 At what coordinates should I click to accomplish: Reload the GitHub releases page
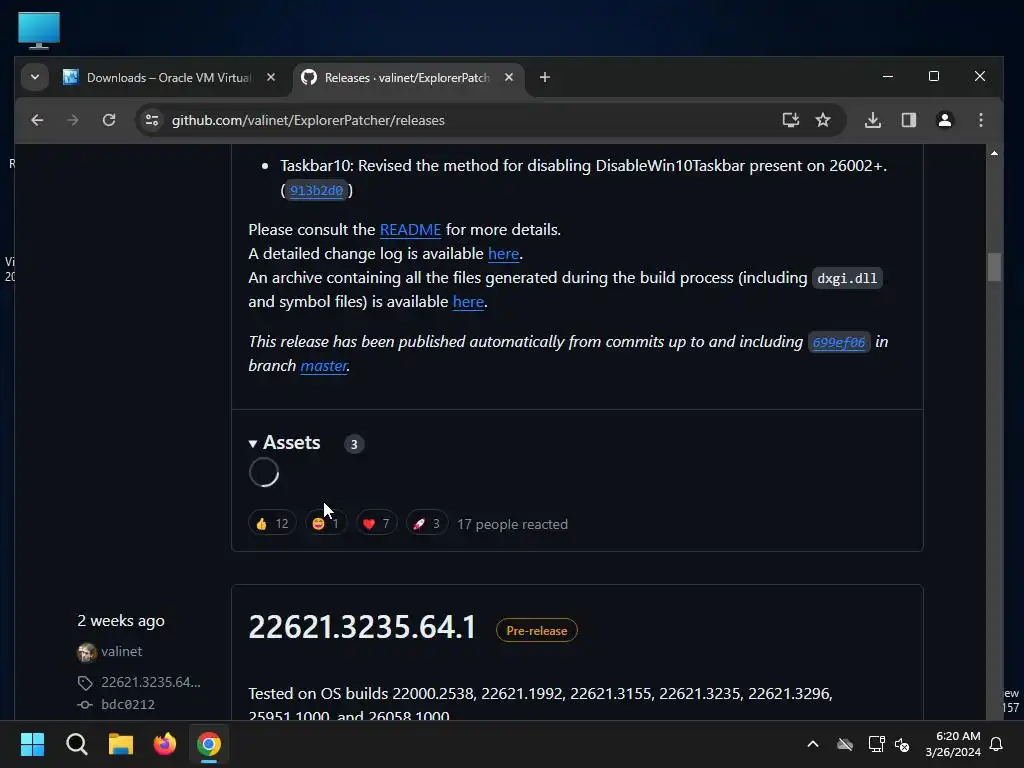[x=109, y=120]
